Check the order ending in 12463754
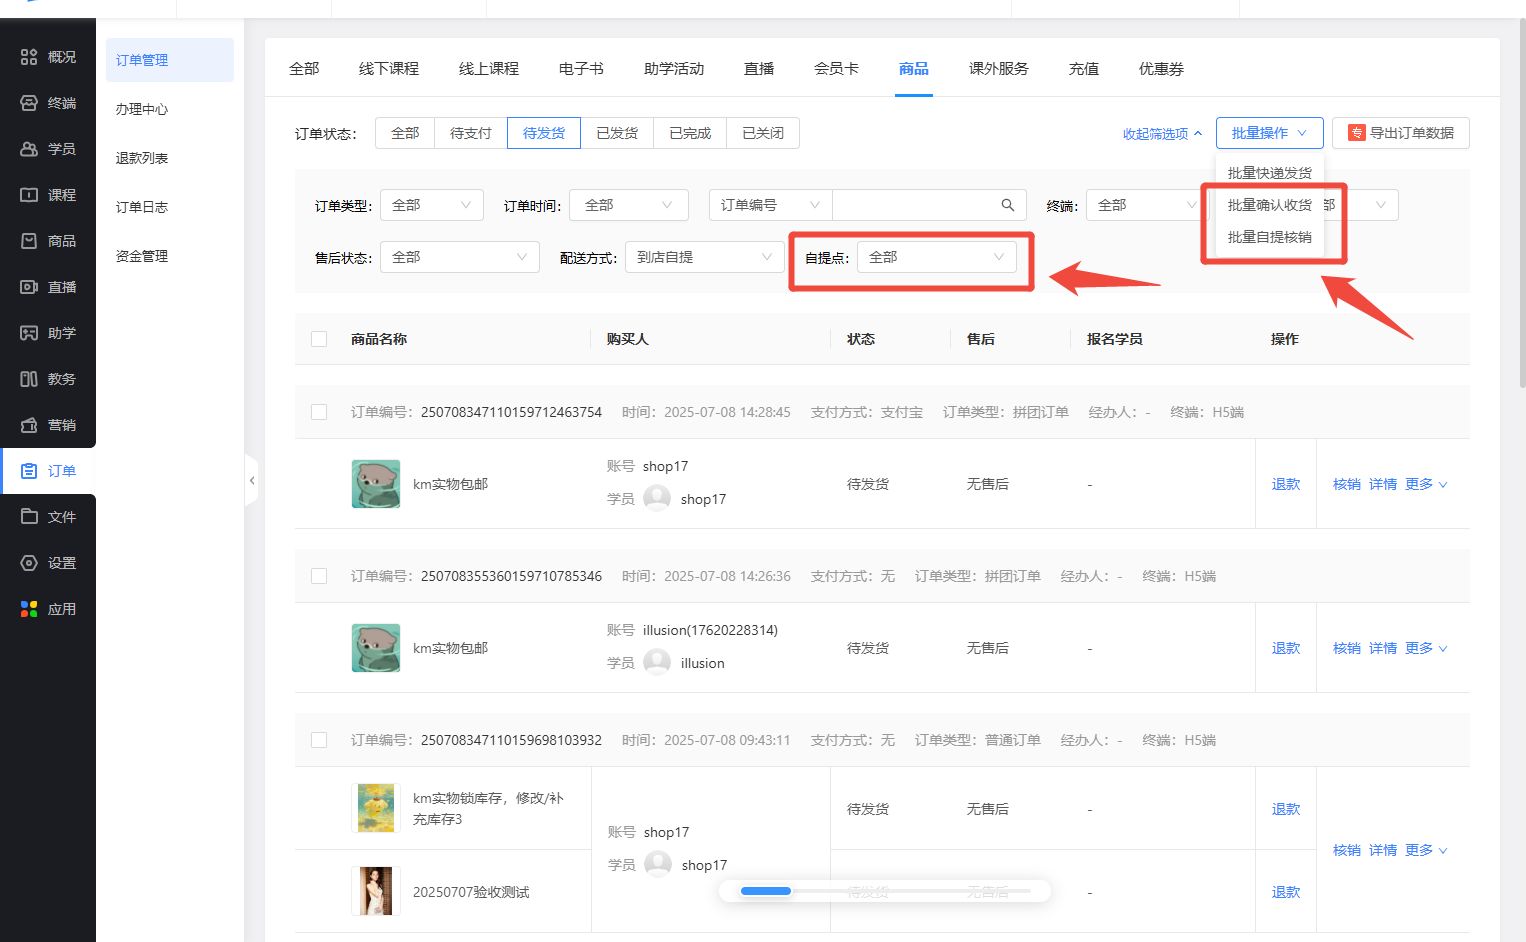 click(x=319, y=412)
